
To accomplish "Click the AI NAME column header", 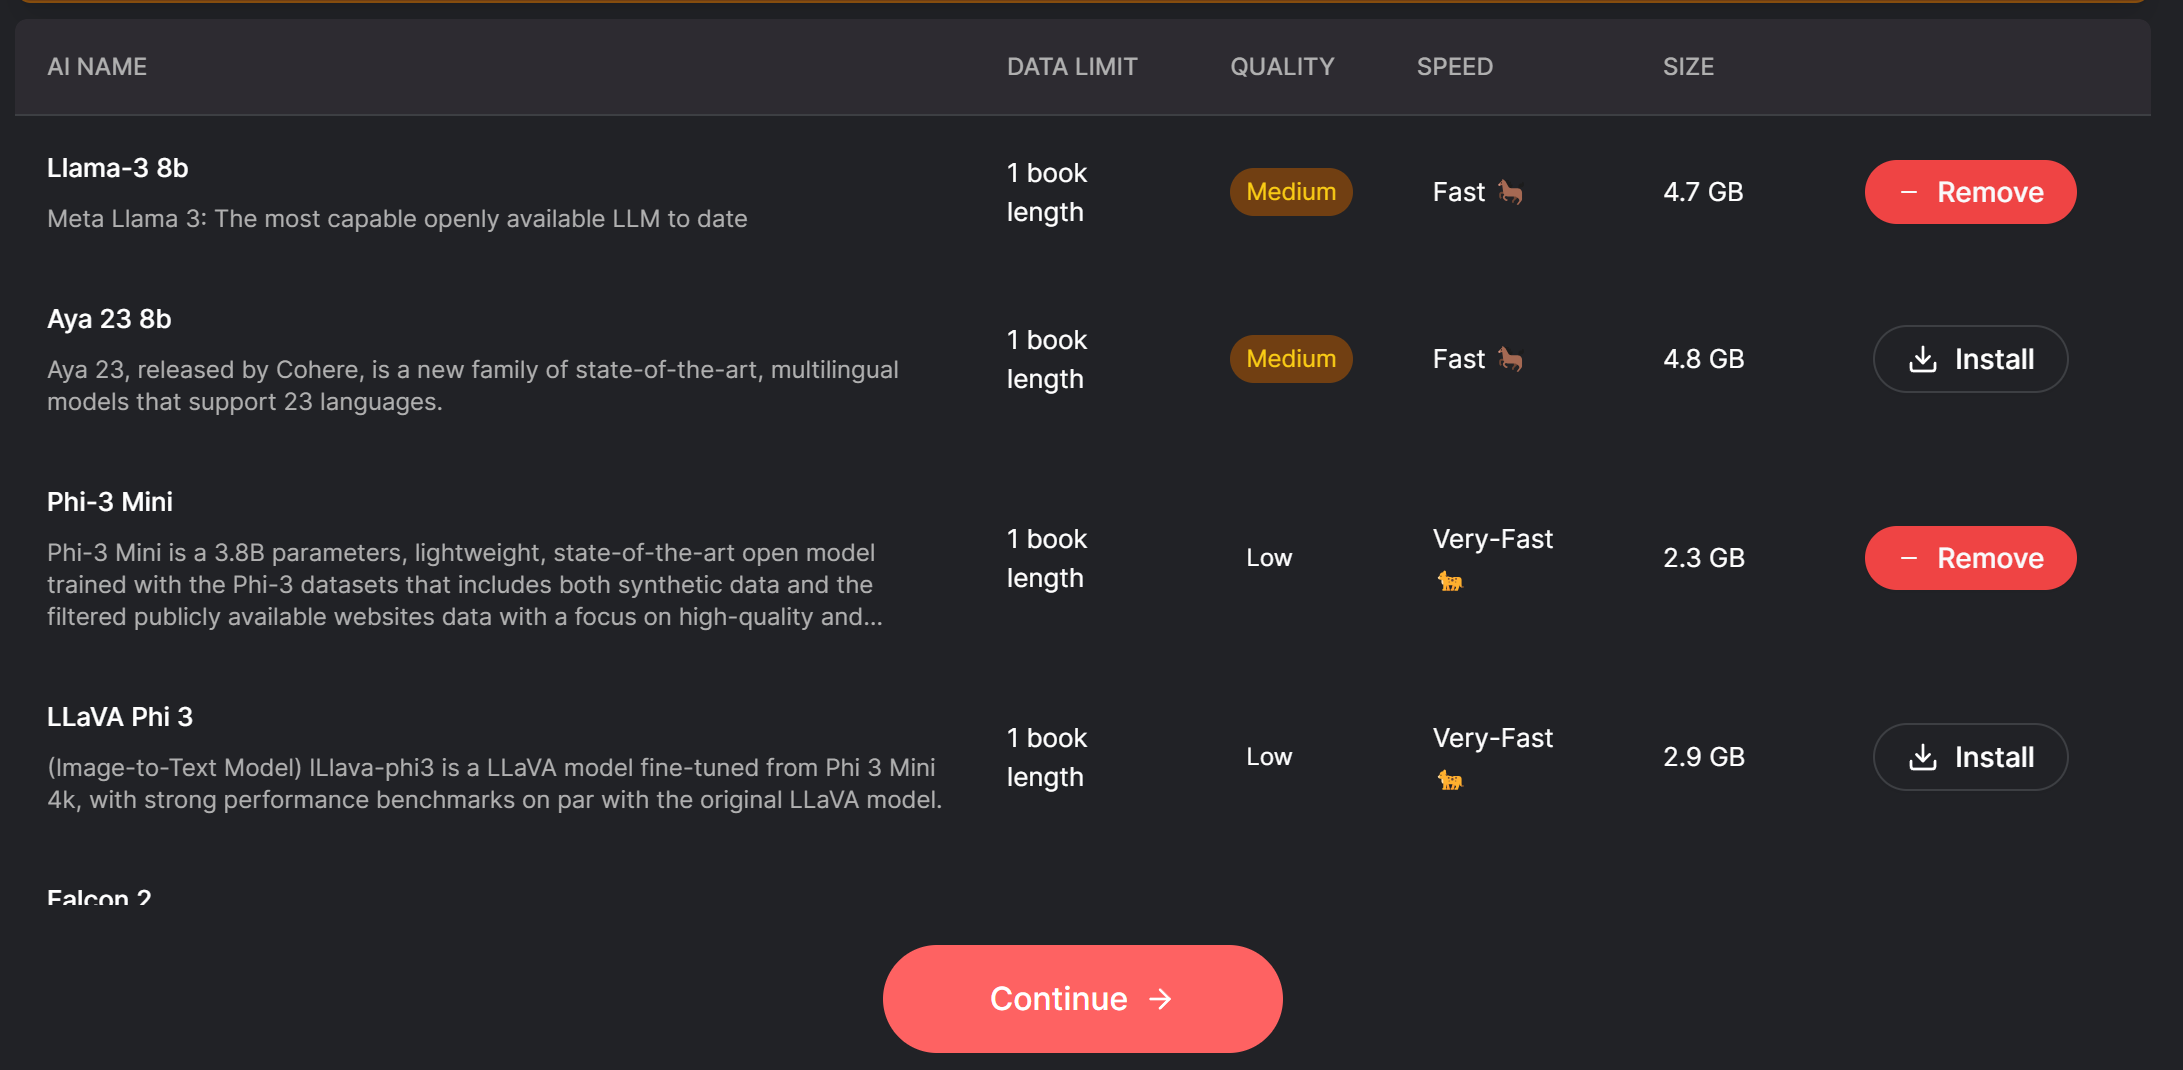I will (x=97, y=67).
